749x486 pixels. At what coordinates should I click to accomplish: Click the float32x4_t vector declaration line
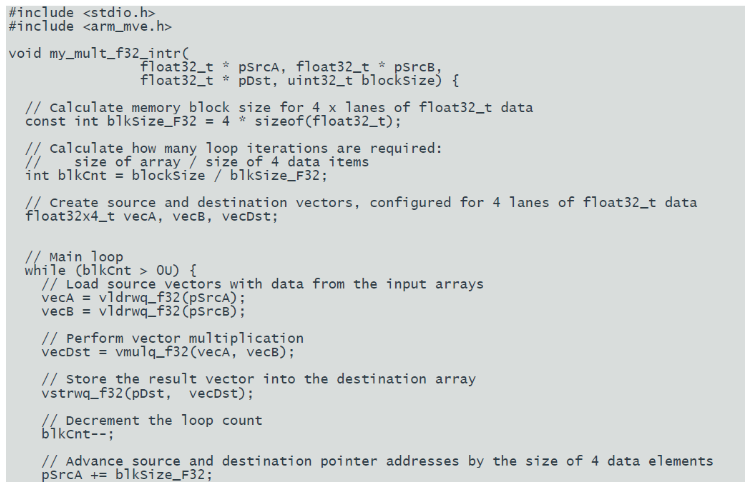pos(151,216)
